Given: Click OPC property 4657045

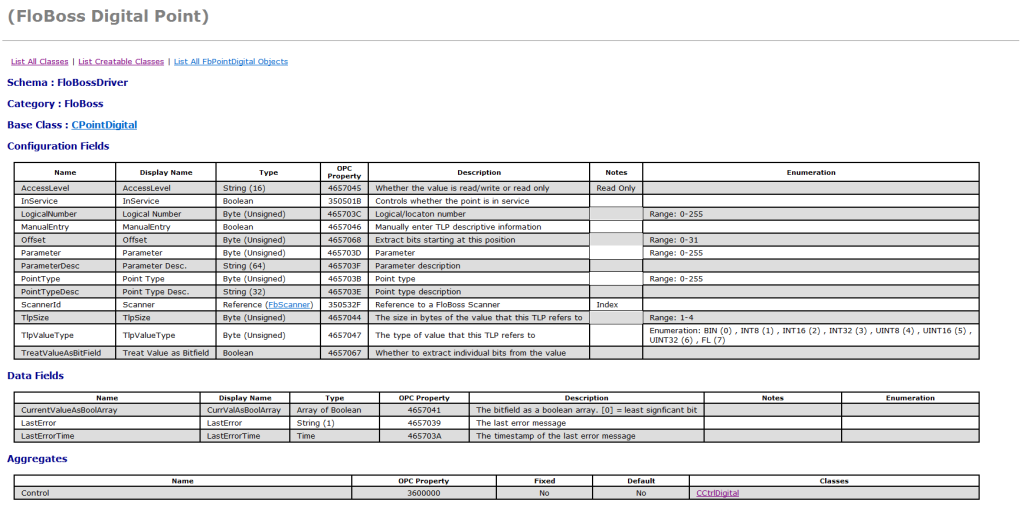Looking at the screenshot, I should click(344, 188).
